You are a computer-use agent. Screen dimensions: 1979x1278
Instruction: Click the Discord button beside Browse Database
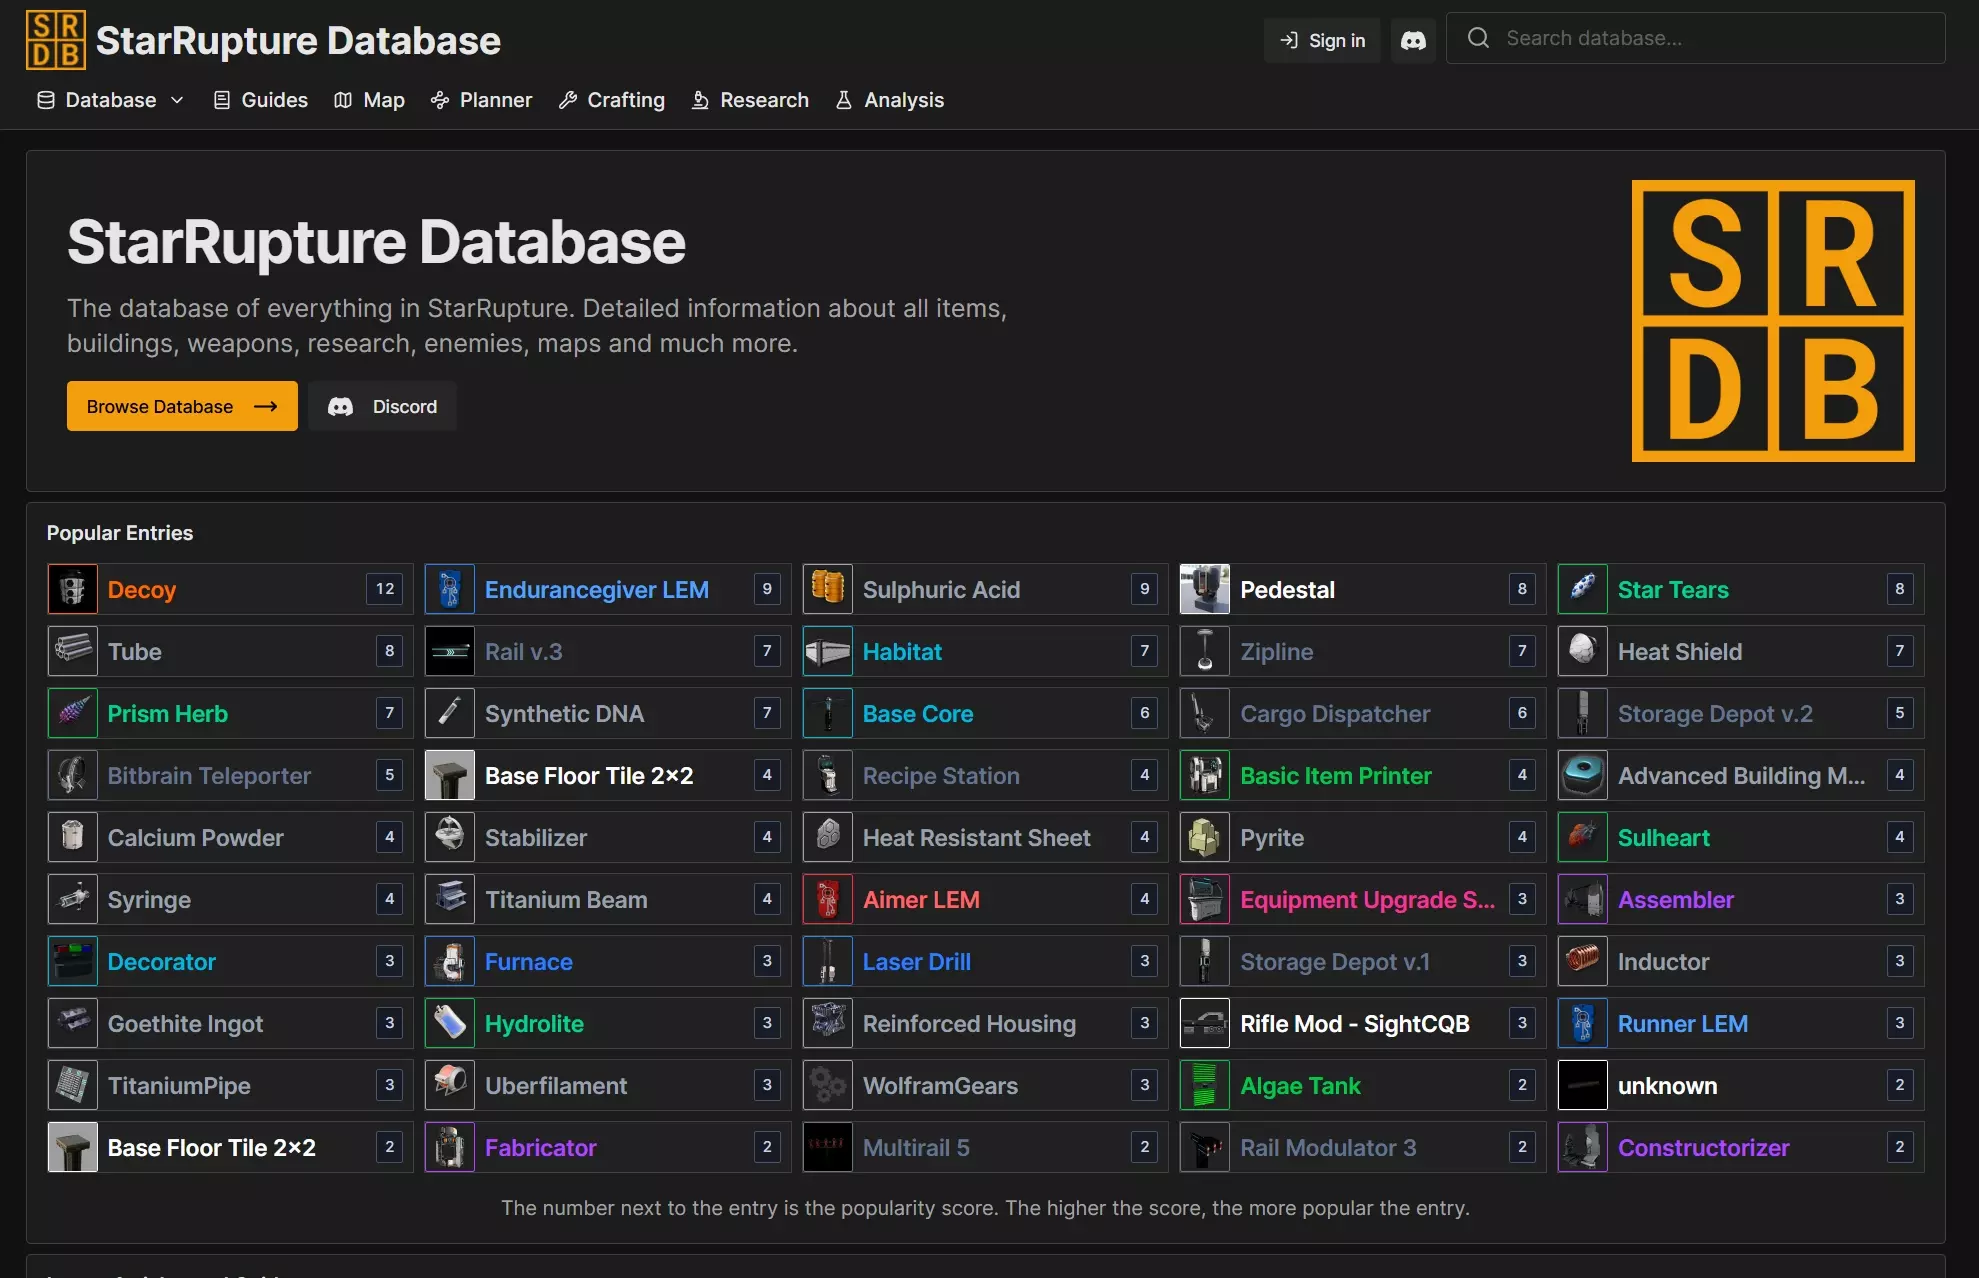pos(383,406)
